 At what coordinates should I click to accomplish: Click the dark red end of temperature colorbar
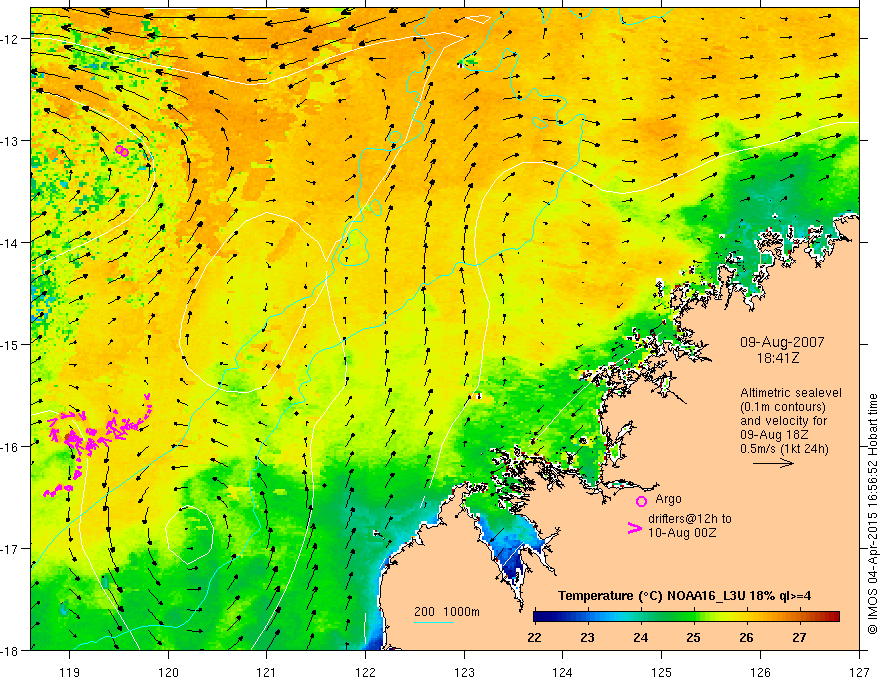(833, 617)
